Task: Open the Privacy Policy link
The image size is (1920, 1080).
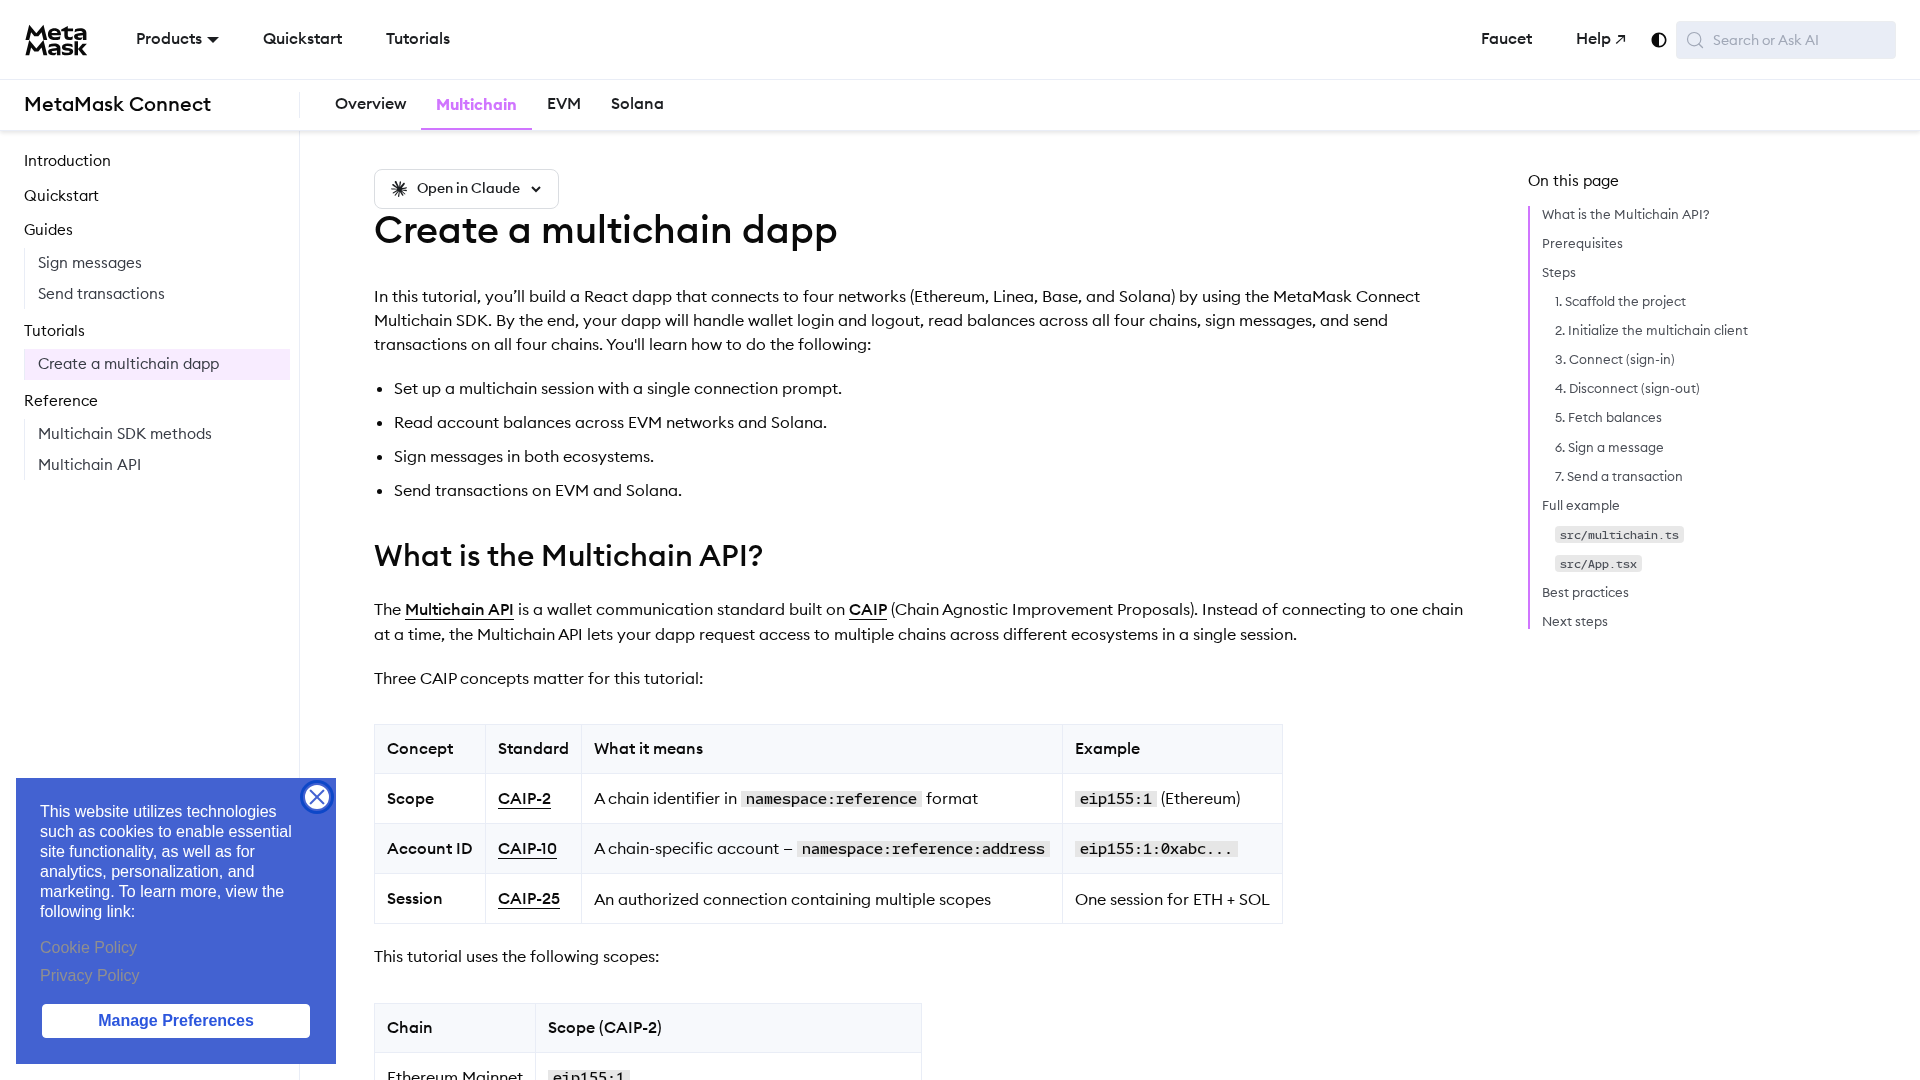Action: click(x=89, y=976)
